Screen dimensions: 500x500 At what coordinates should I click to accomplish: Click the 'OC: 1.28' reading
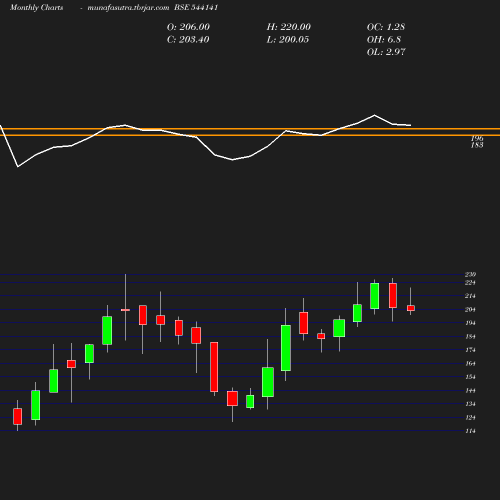pyautogui.click(x=386, y=27)
